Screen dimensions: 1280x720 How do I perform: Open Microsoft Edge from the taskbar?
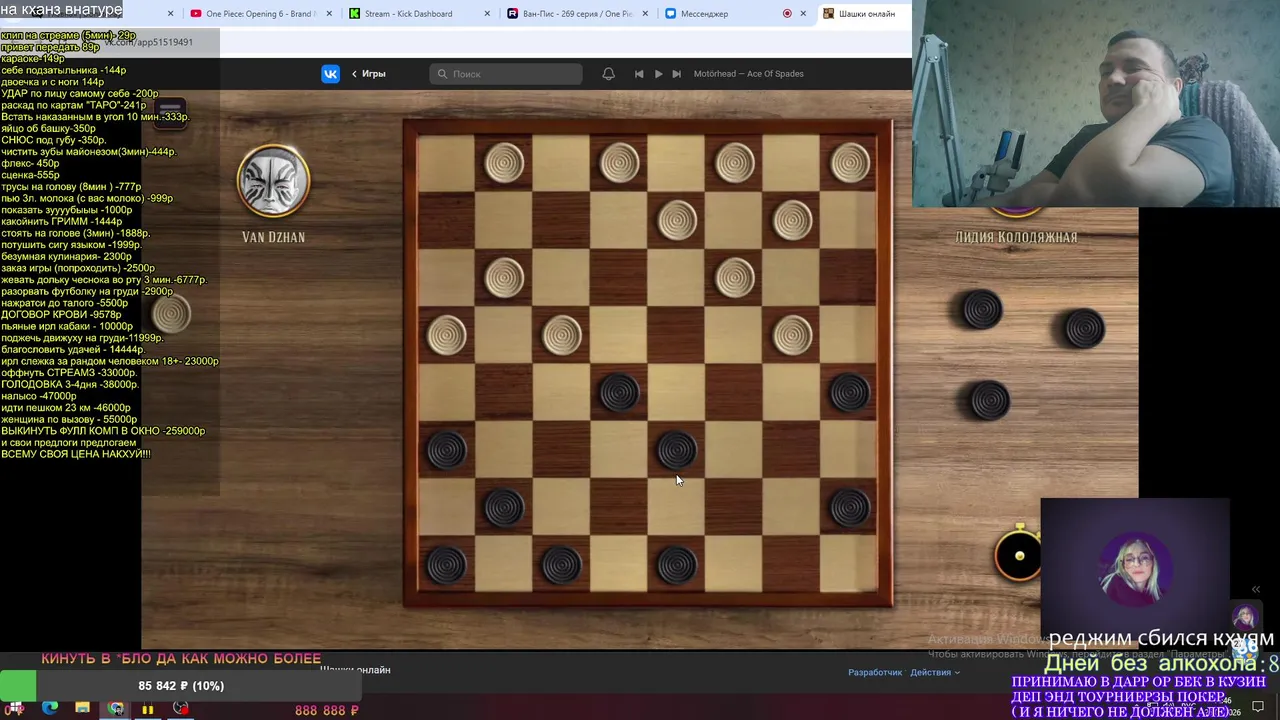pos(49,709)
